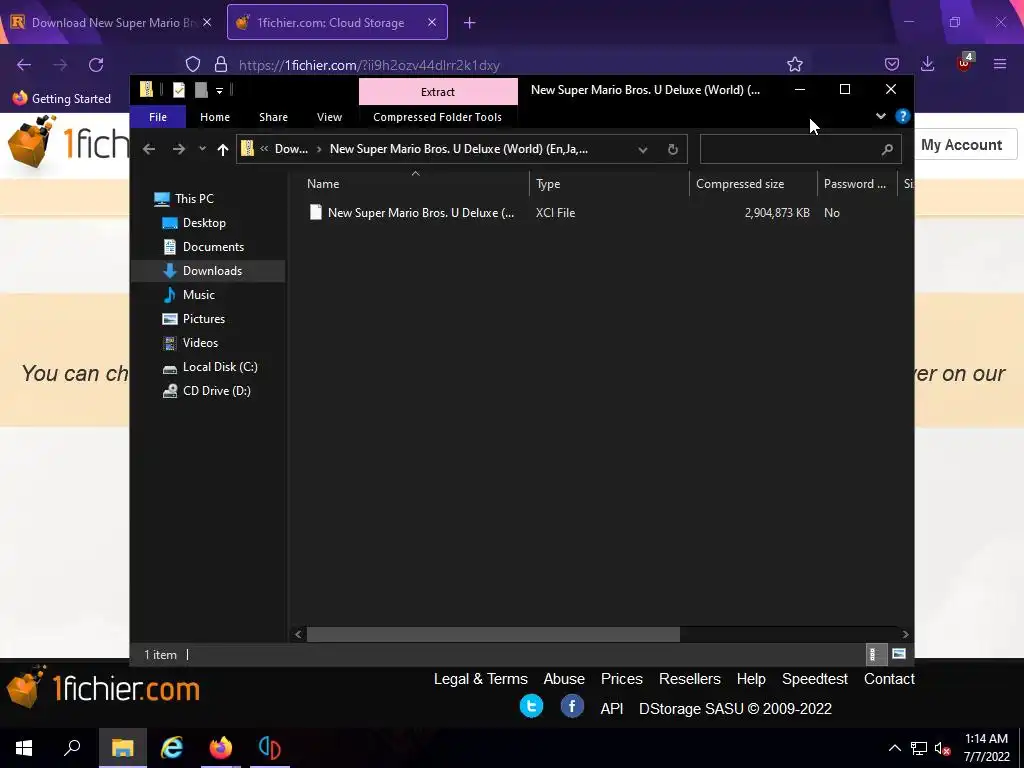Expand the ribbon with the chevron
The image size is (1024, 768).
880,116
